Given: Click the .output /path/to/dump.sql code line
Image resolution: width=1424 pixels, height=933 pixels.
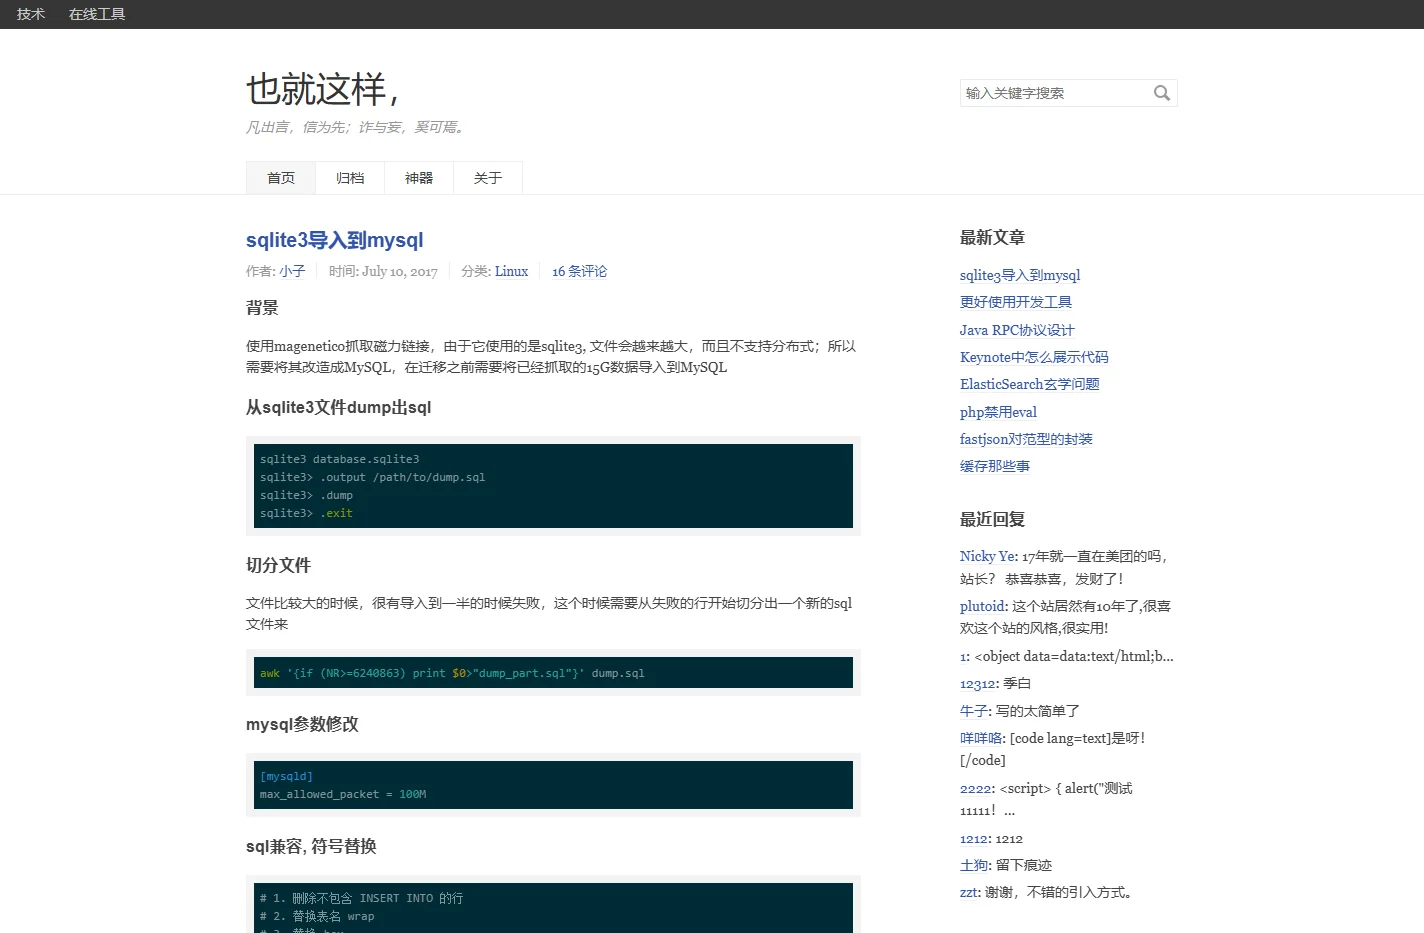Looking at the screenshot, I should (373, 477).
